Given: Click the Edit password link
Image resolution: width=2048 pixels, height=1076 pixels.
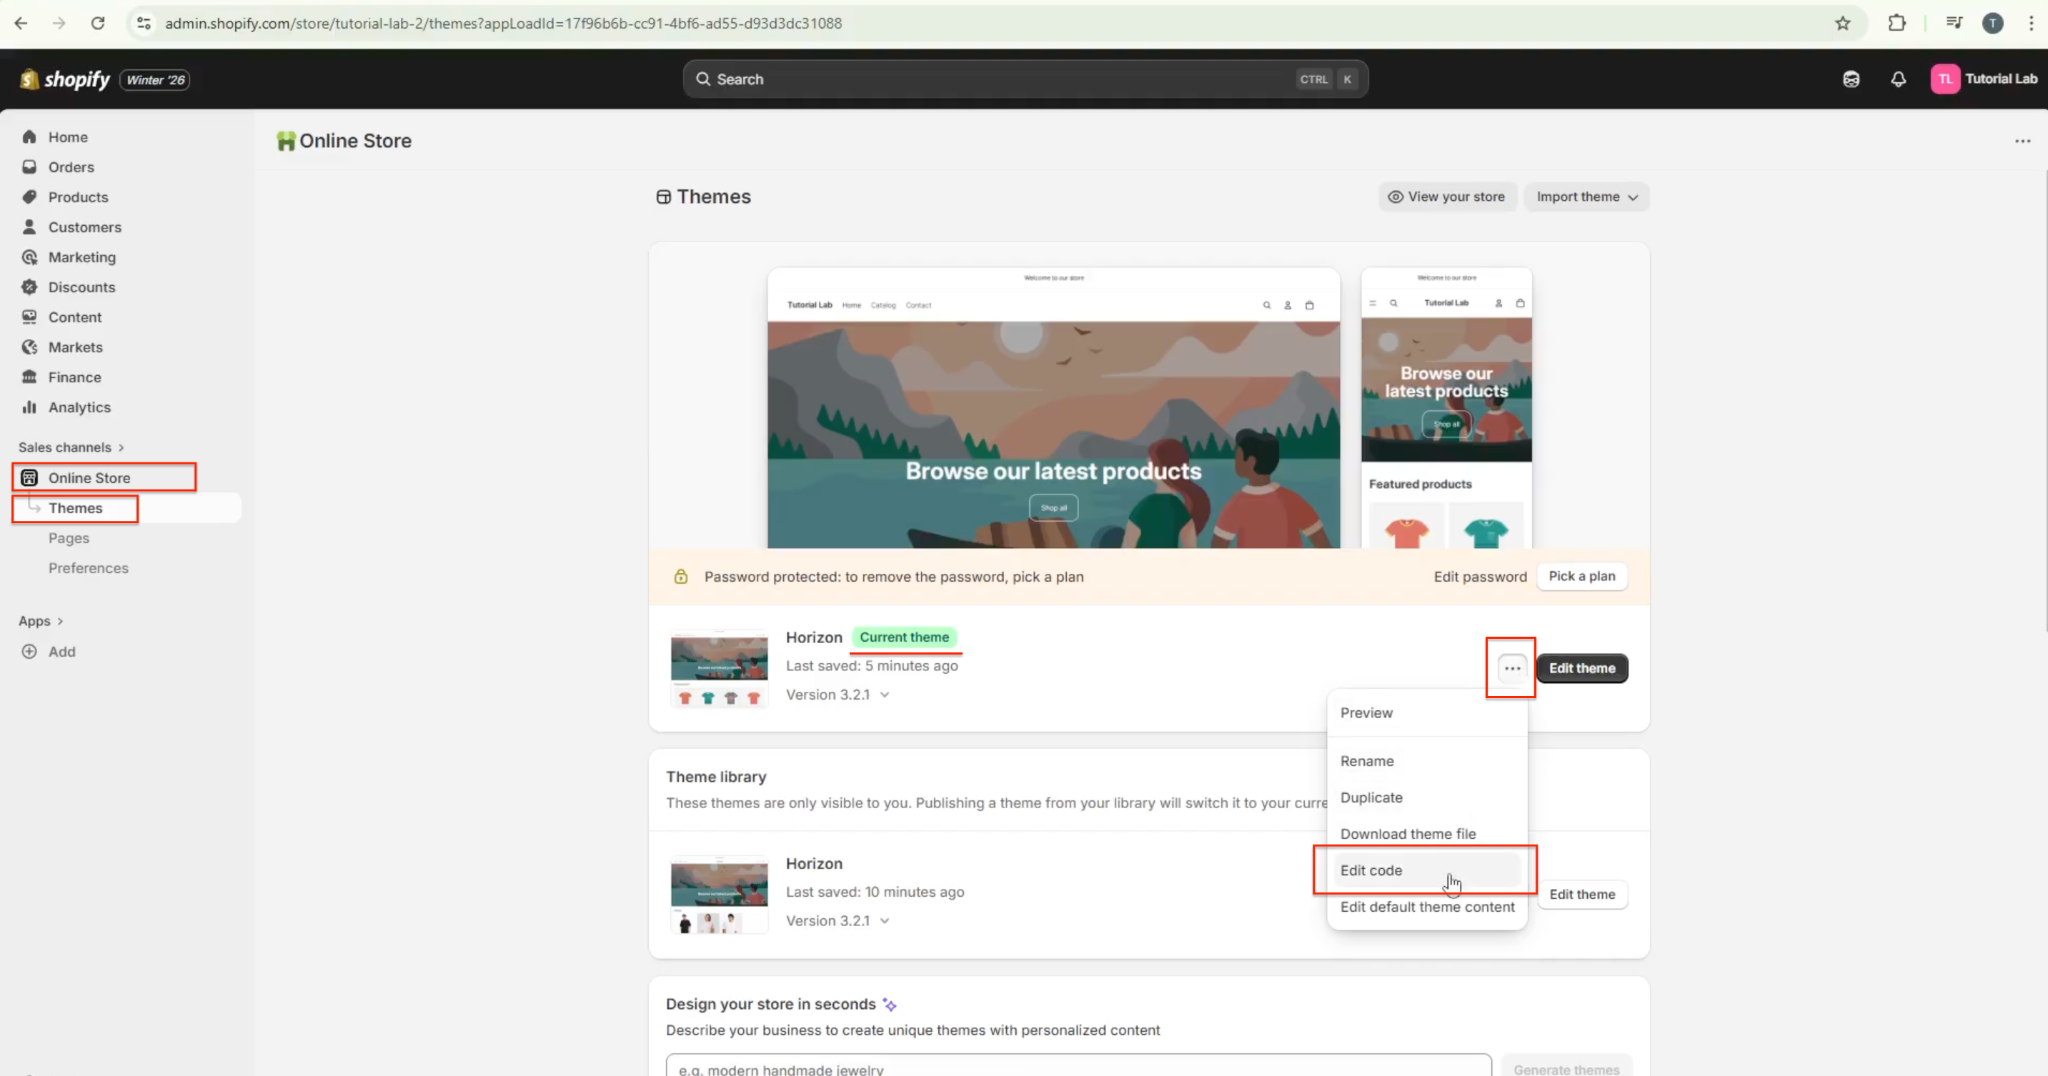Looking at the screenshot, I should tap(1480, 577).
